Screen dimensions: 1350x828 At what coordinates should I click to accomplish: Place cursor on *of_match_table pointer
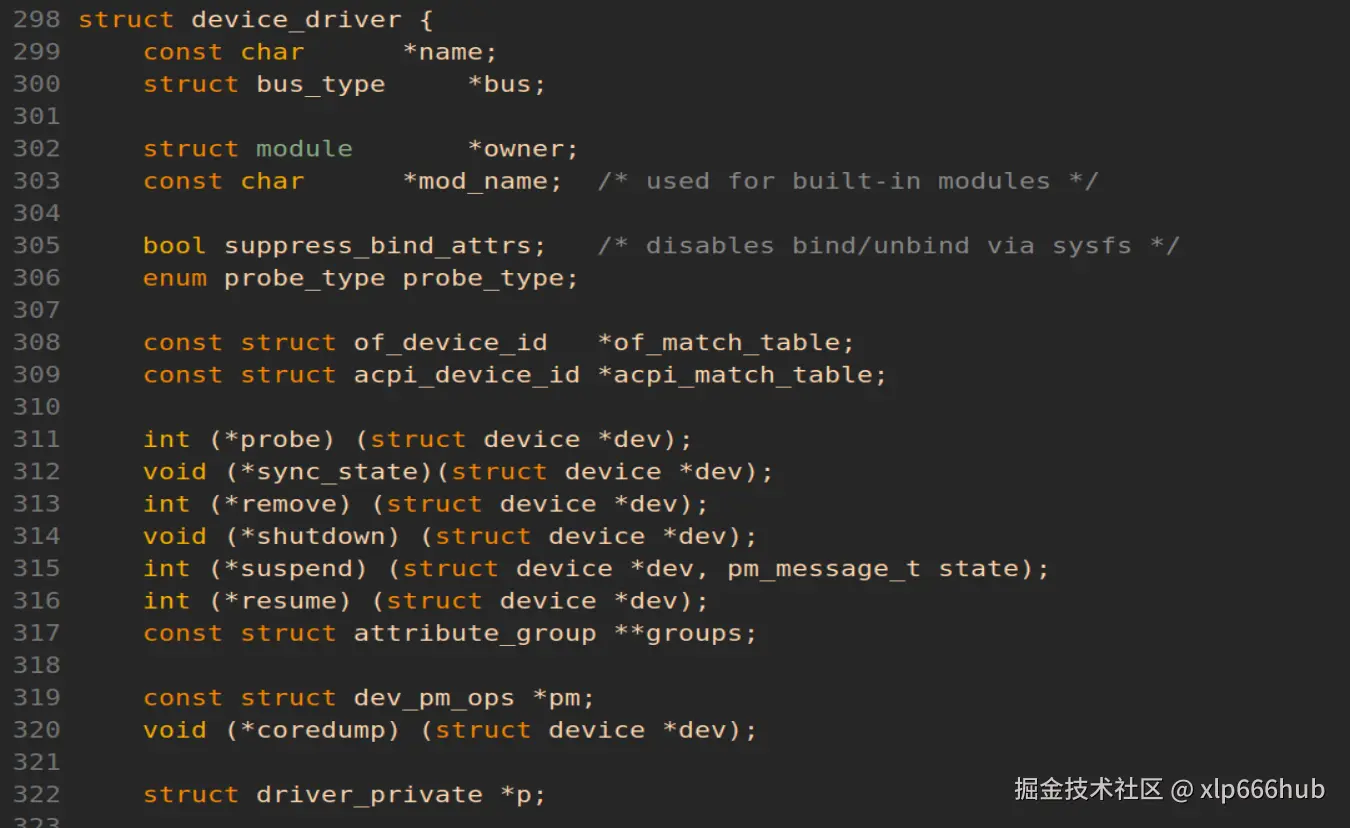pos(725,343)
